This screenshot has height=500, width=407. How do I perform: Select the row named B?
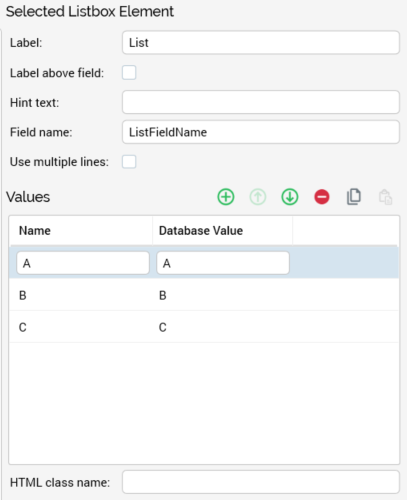click(x=204, y=295)
